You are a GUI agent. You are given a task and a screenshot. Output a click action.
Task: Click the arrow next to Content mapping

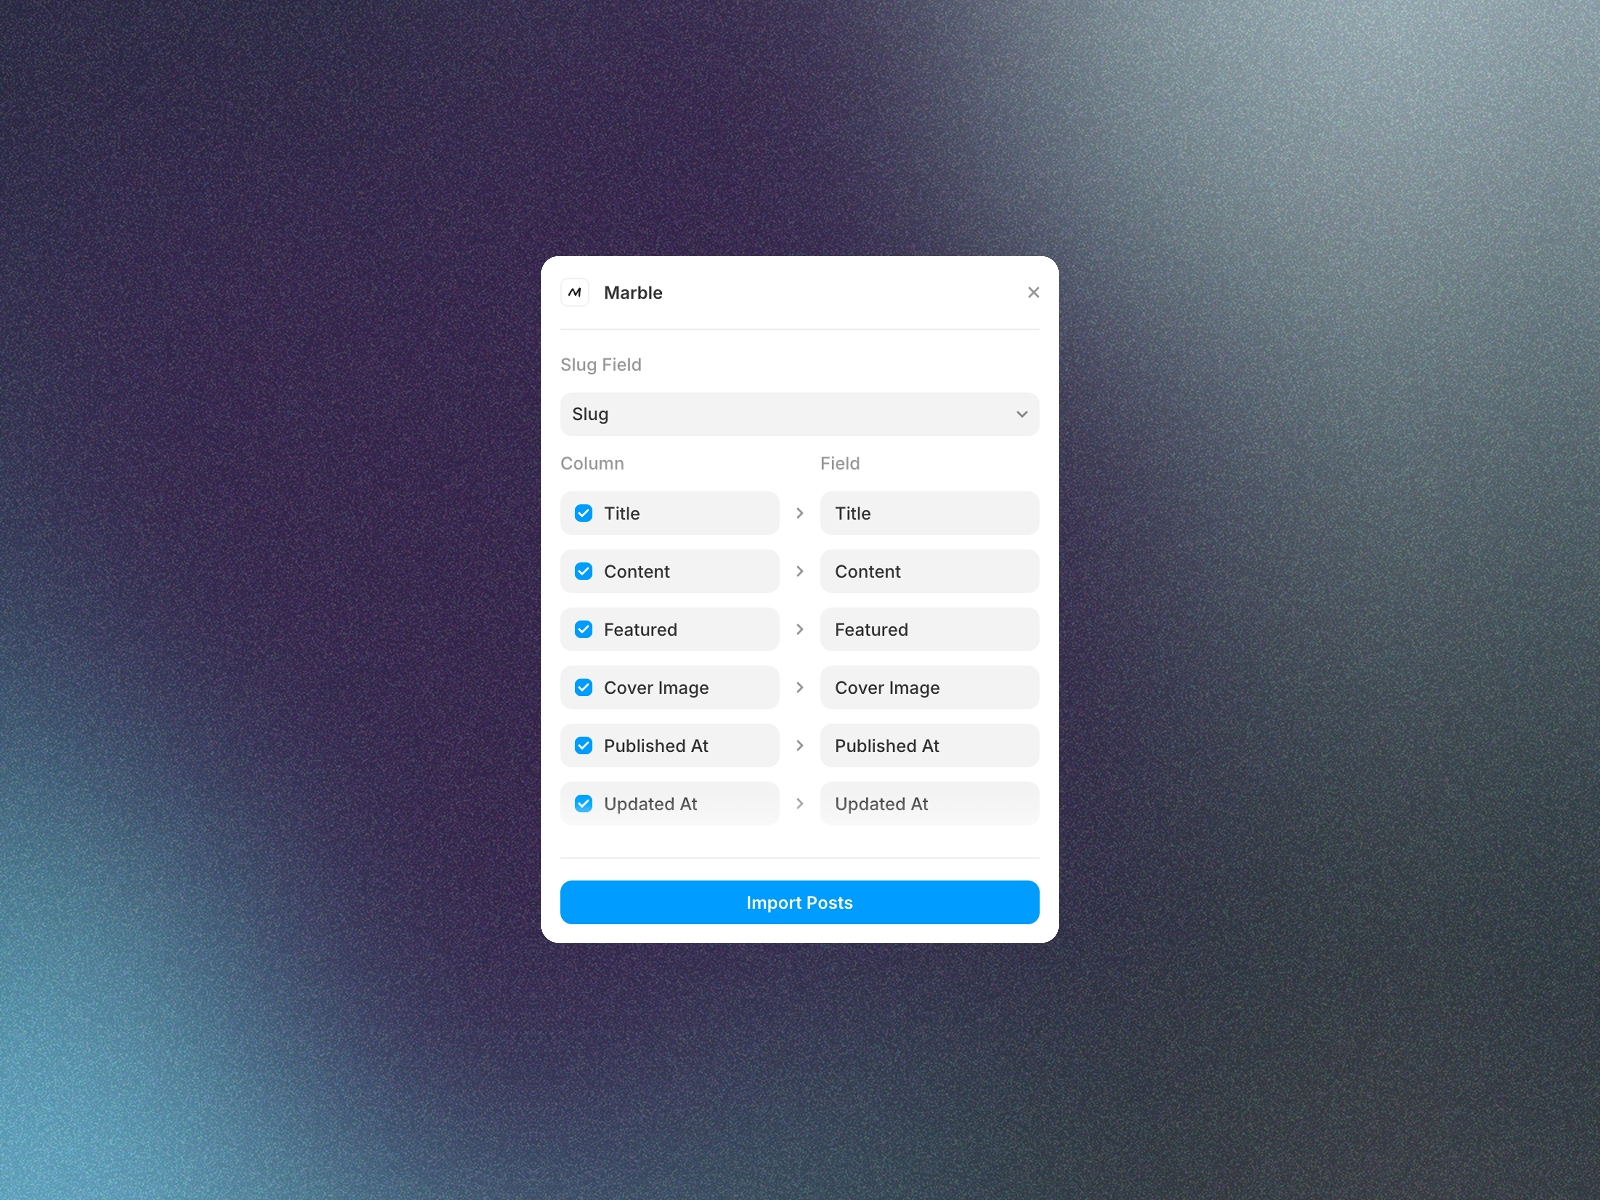click(x=800, y=571)
